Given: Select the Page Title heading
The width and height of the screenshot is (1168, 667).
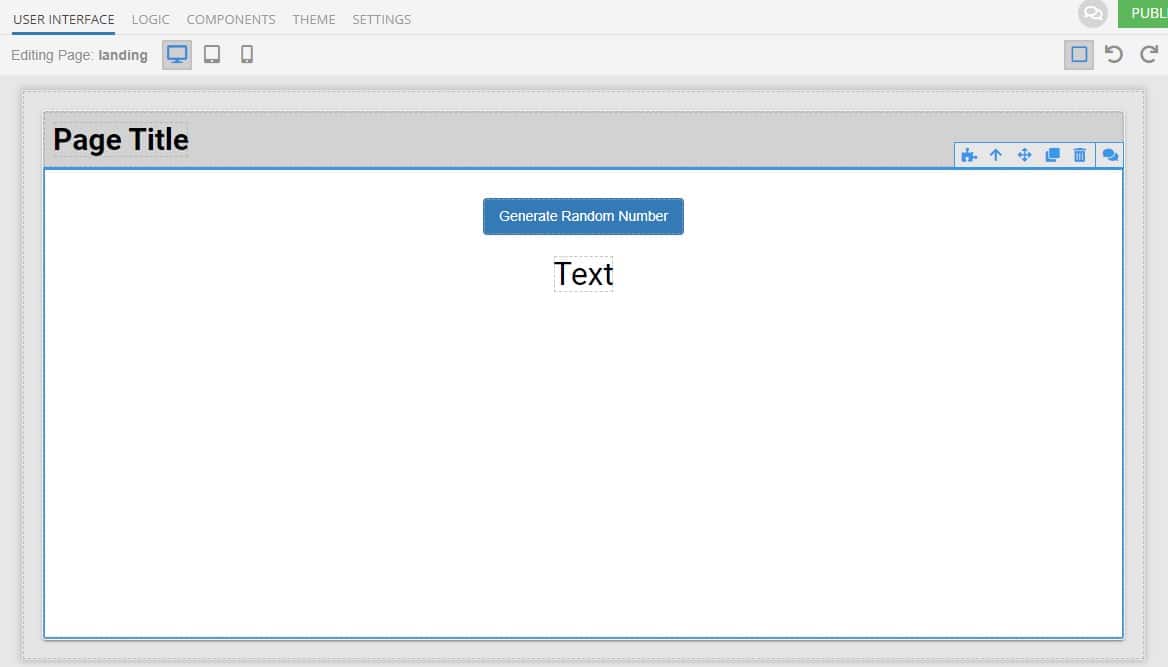Looking at the screenshot, I should click(x=121, y=139).
